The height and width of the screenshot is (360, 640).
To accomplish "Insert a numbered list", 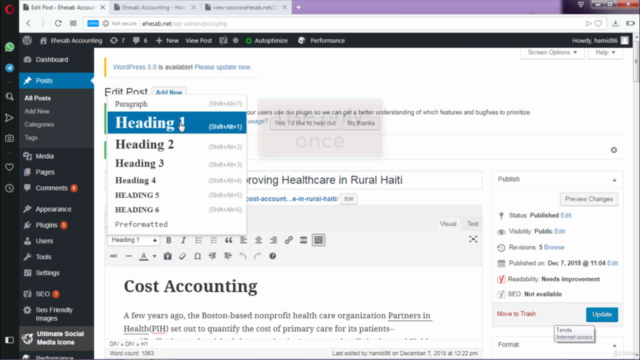I will click(213, 240).
